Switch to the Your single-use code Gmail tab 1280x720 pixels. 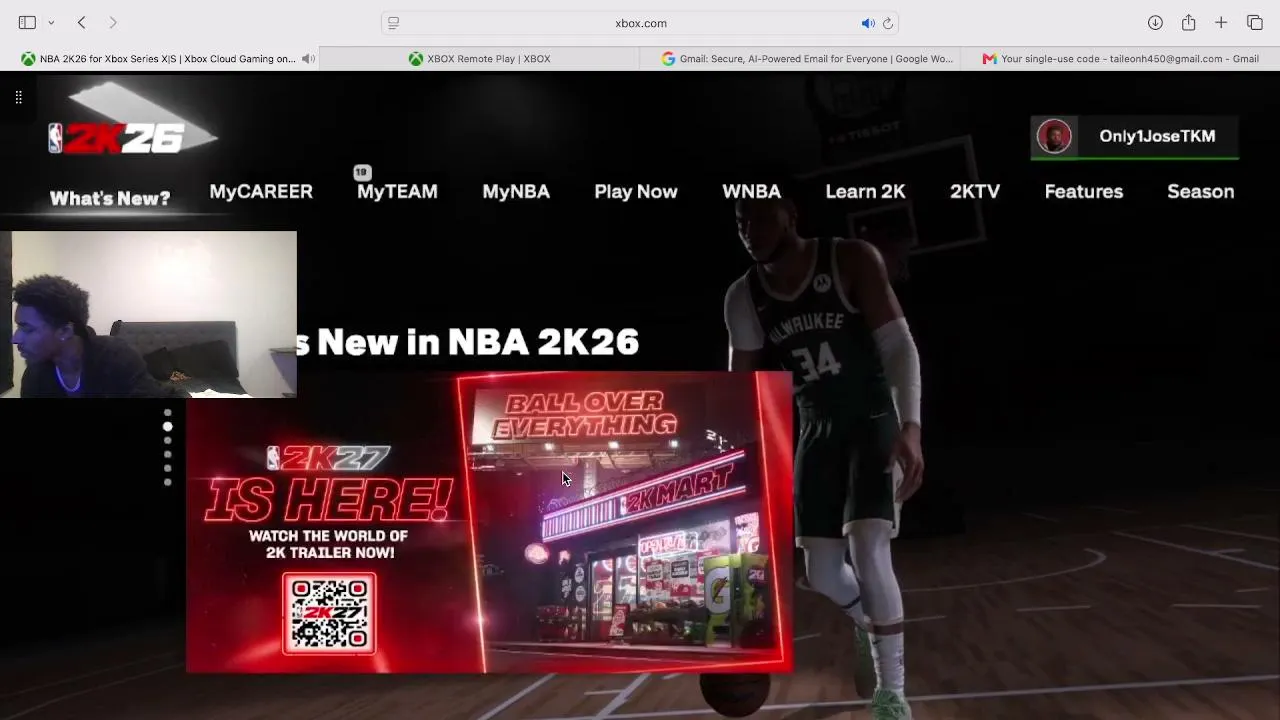tap(1120, 59)
